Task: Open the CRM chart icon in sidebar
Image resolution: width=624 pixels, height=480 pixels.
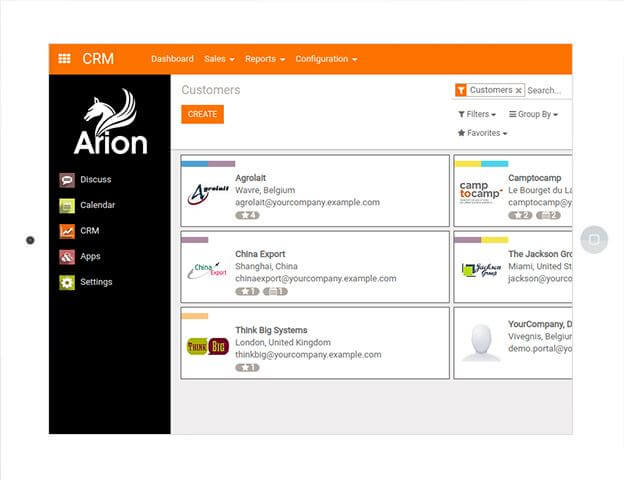Action: [67, 231]
